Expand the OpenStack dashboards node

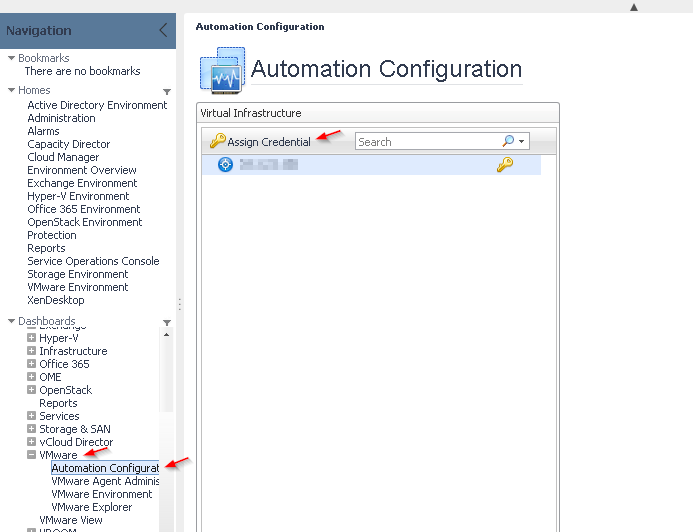pyautogui.click(x=31, y=390)
